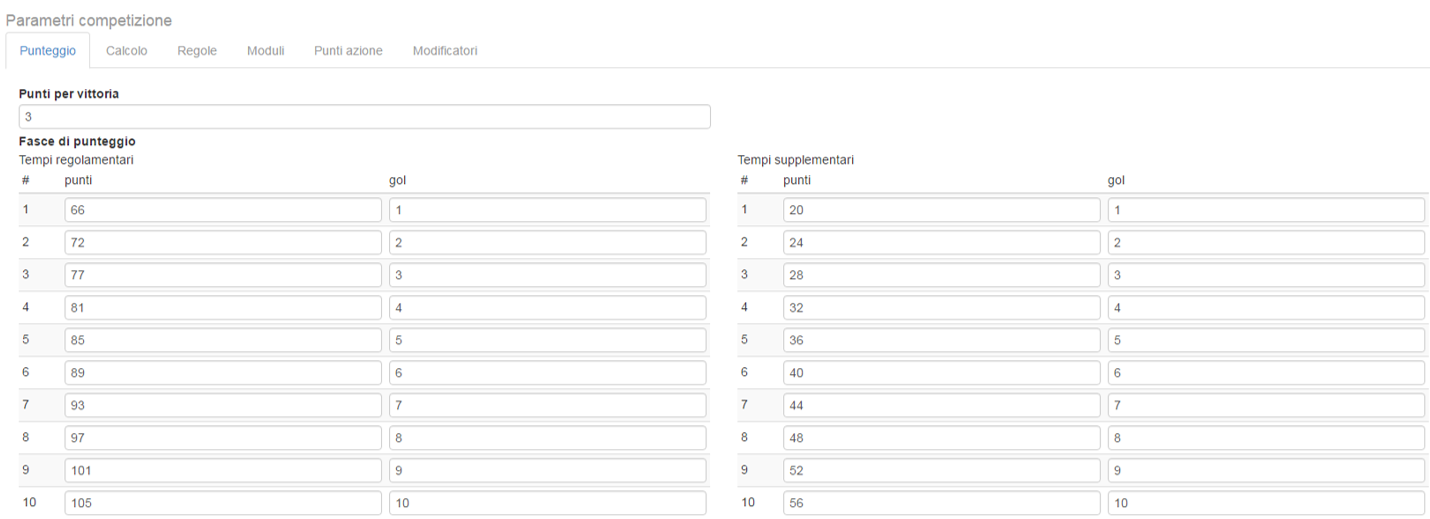
Task: Click the Punti per vittoria field
Action: click(364, 117)
